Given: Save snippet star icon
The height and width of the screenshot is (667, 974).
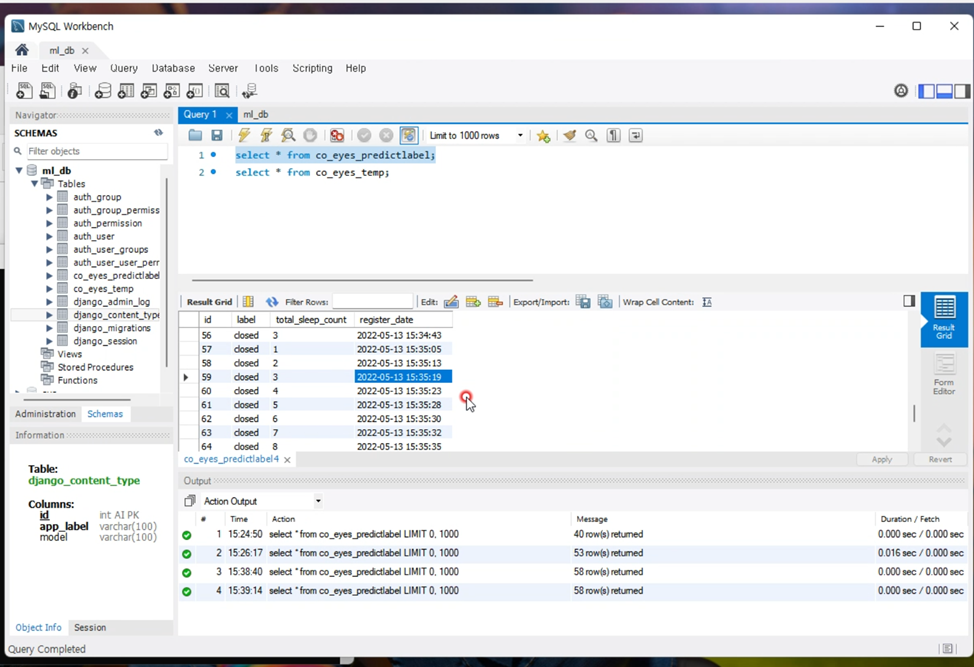Looking at the screenshot, I should 544,135.
